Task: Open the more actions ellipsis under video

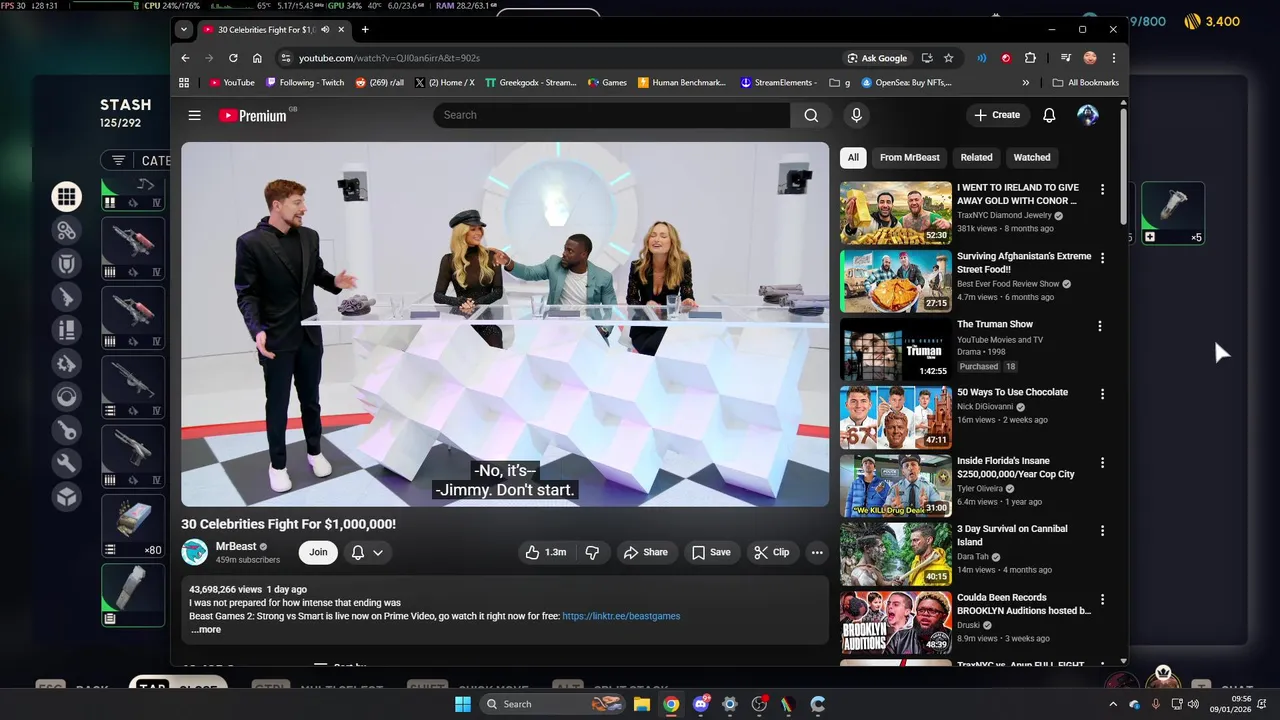Action: 817,552
